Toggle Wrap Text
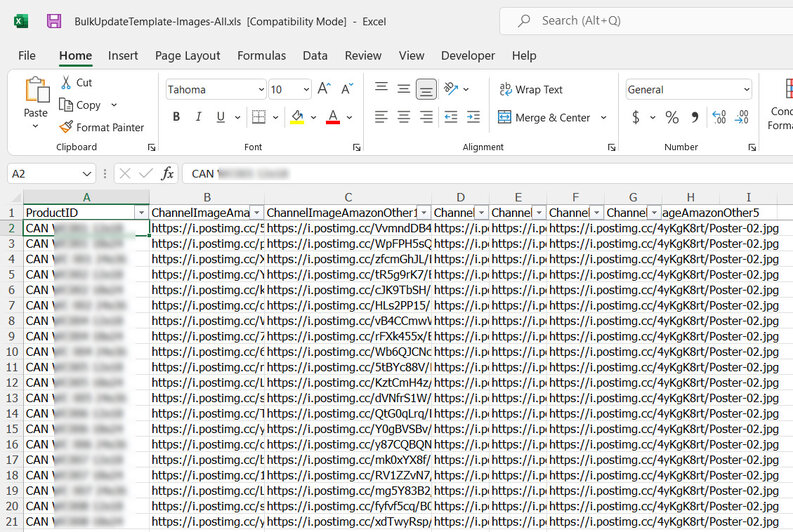Screen dimensions: 793x532 click(x=531, y=90)
